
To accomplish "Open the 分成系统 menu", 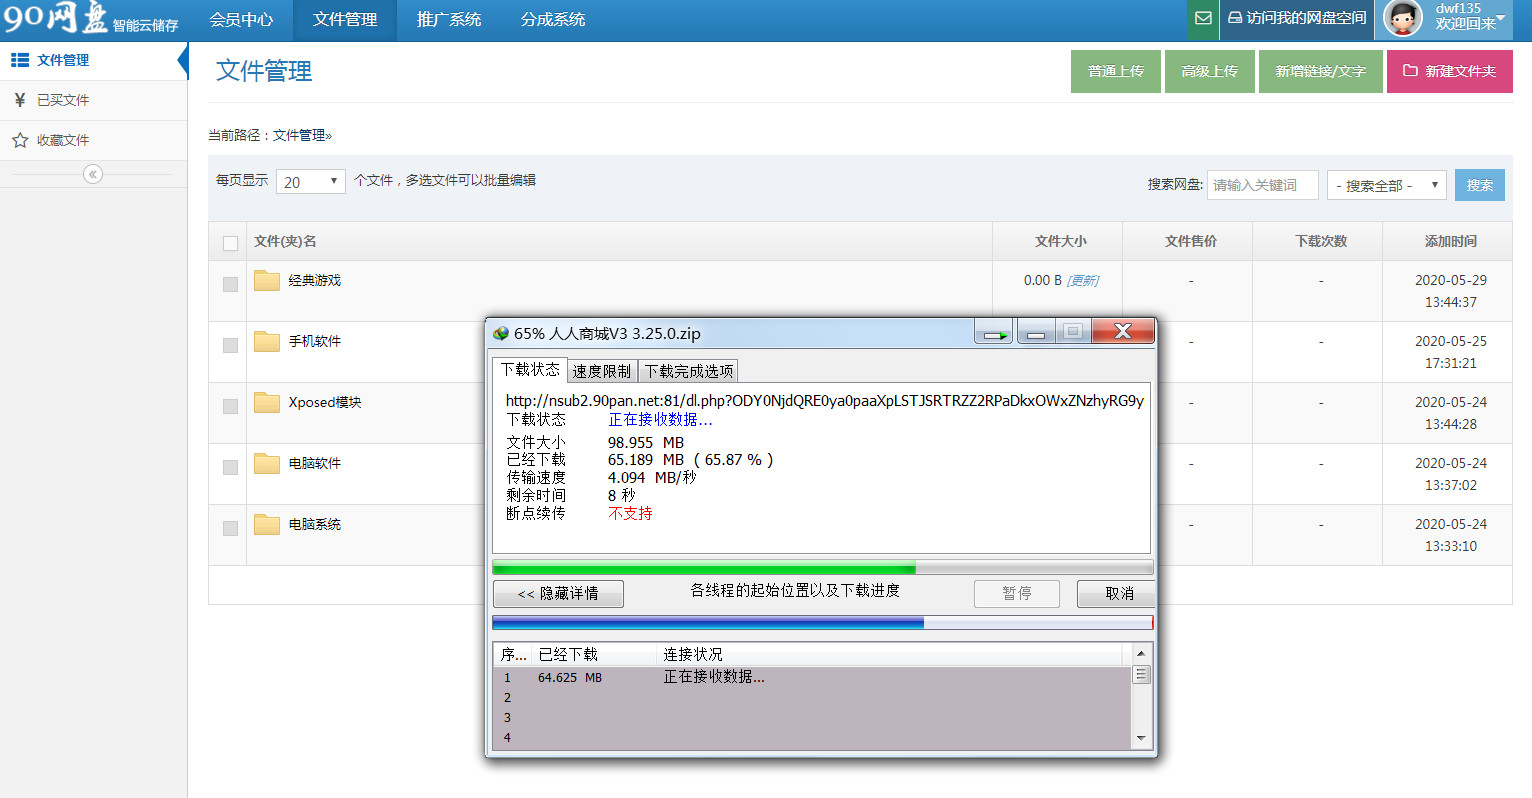I will click(x=553, y=20).
